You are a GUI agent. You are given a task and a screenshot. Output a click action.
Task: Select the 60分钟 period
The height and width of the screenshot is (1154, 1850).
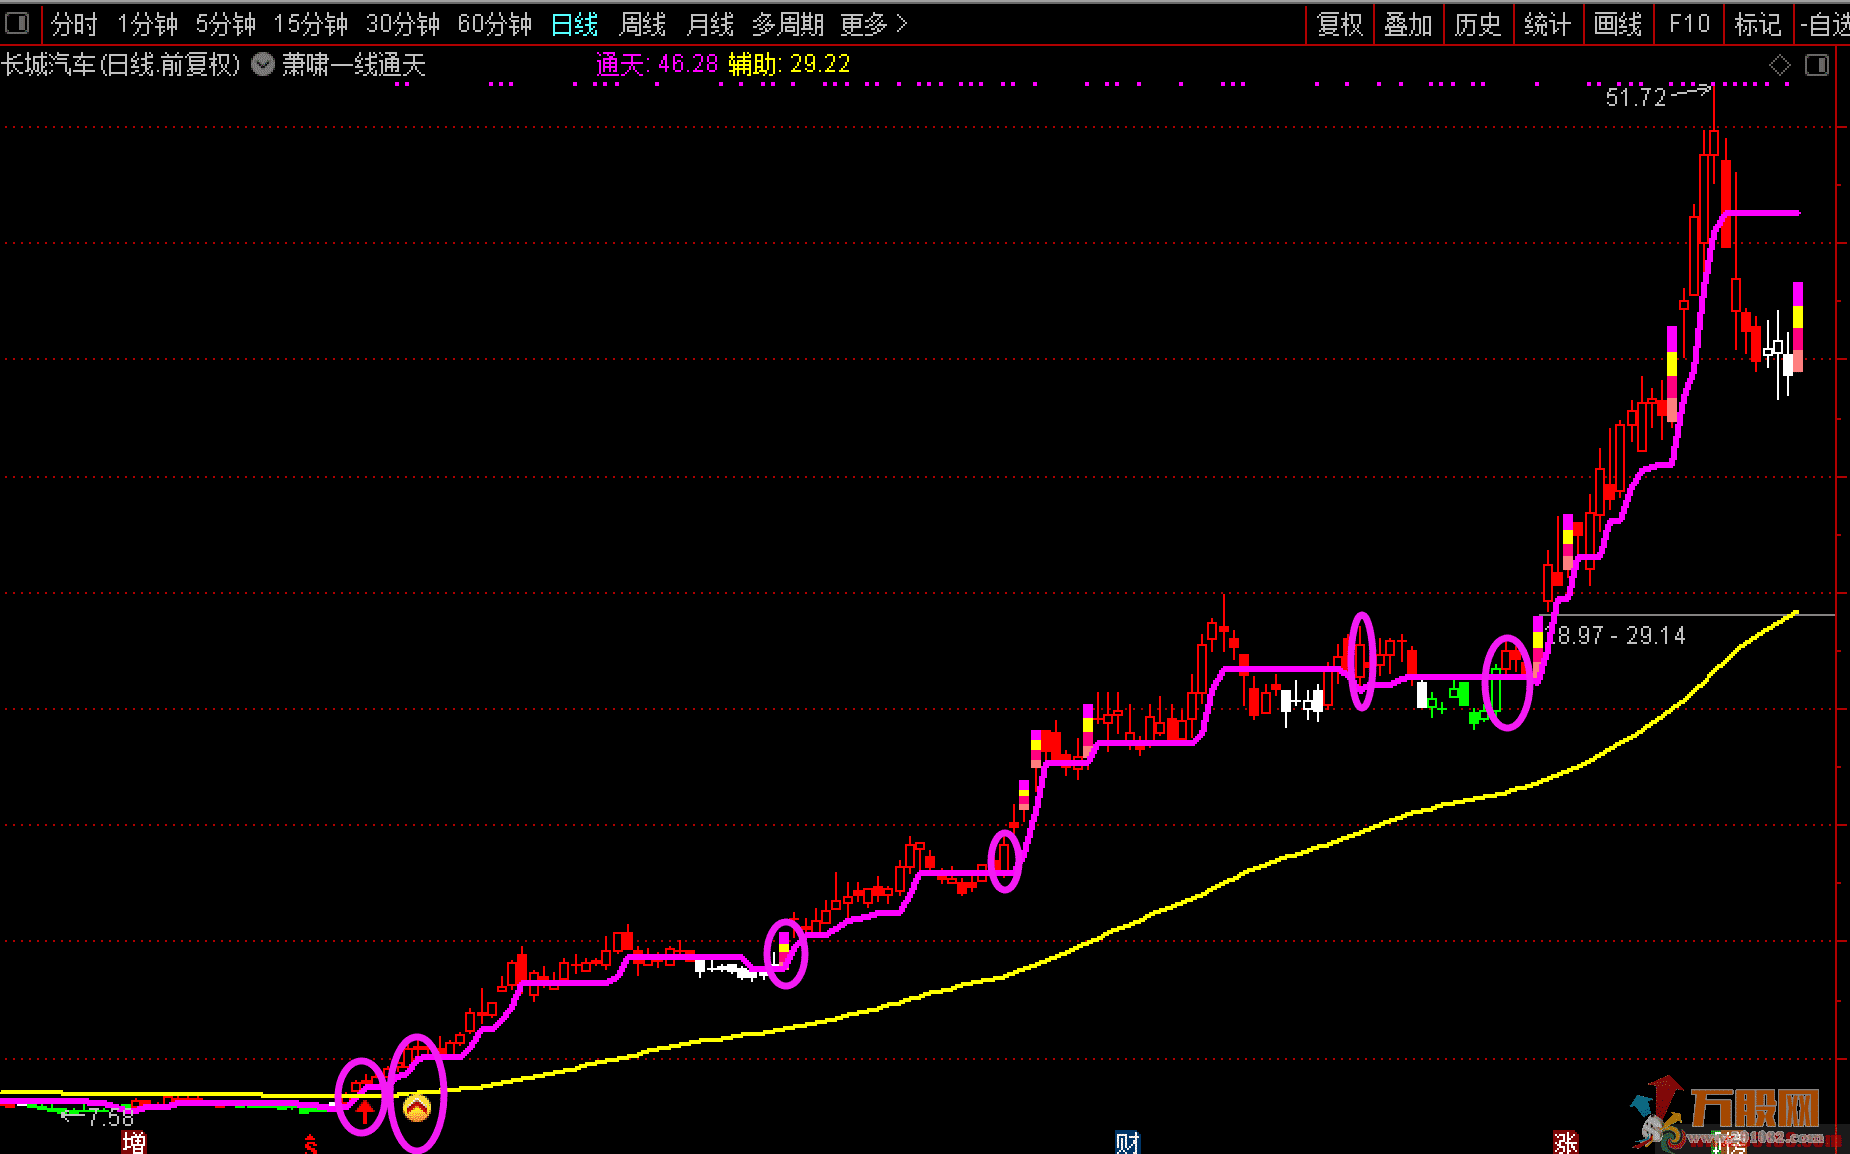pos(495,24)
